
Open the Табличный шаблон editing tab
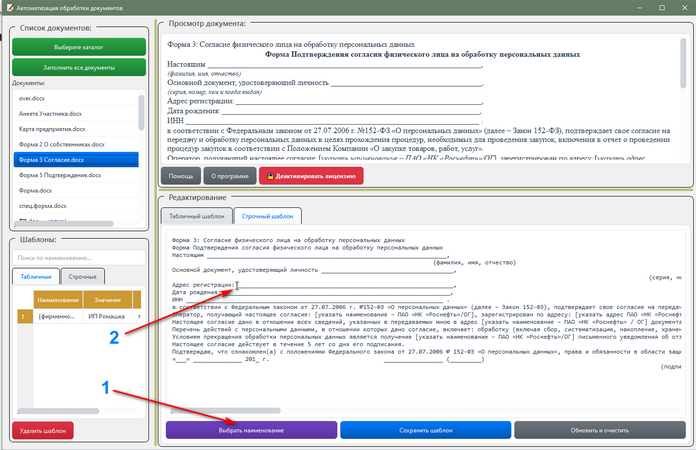click(x=197, y=216)
